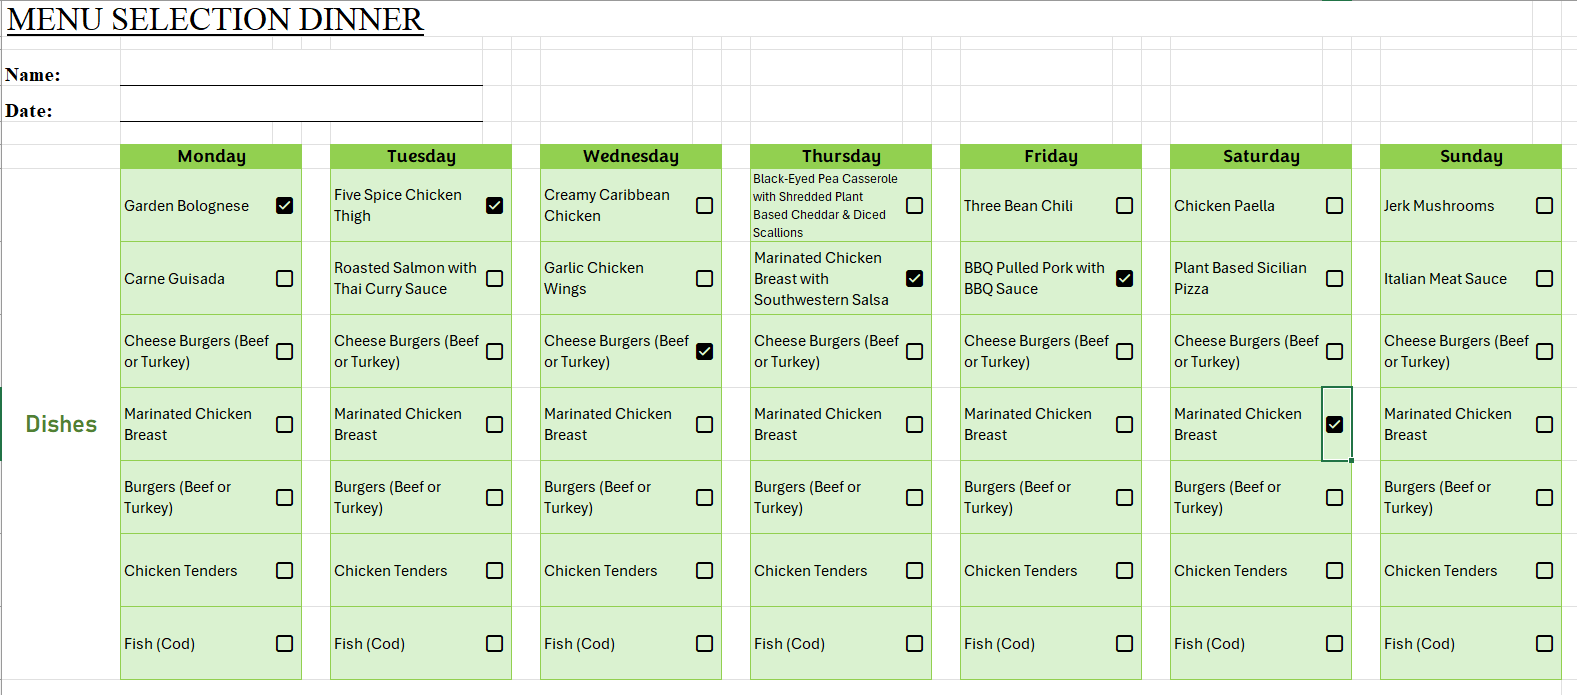The image size is (1577, 695).
Task: Uncheck Wednesday Cheese Burgers checkbox
Action: [x=705, y=351]
